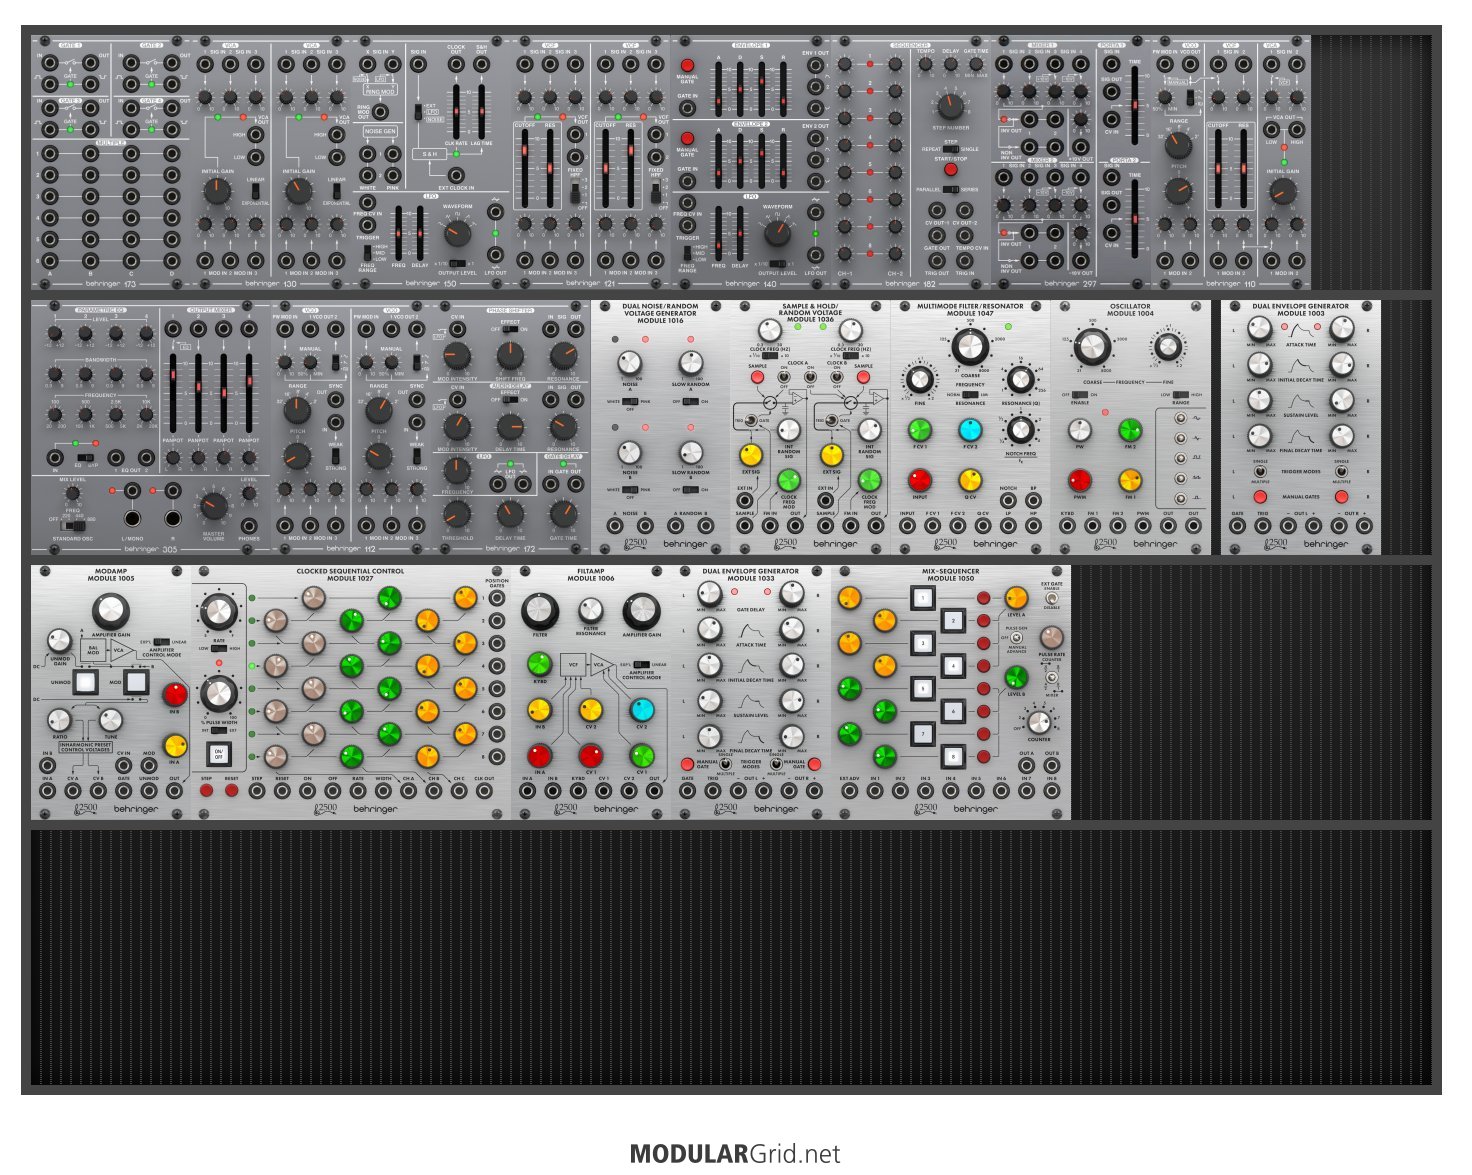
Task: Click the green F CV 1 knob
Action: tap(919, 430)
